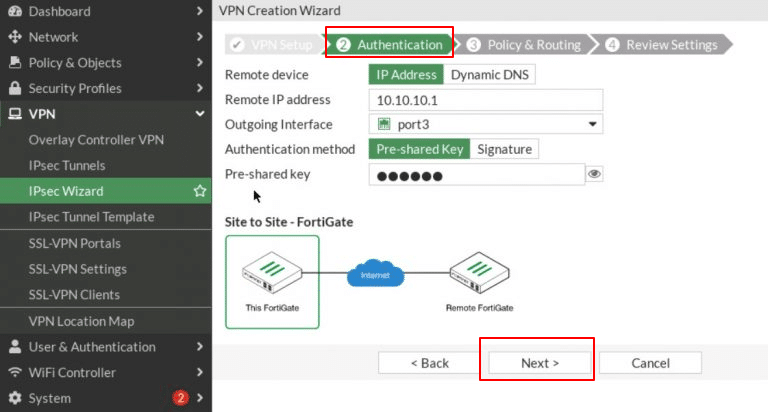The height and width of the screenshot is (412, 768).
Task: Click the Policy & Objects icon
Action: click(x=15, y=62)
